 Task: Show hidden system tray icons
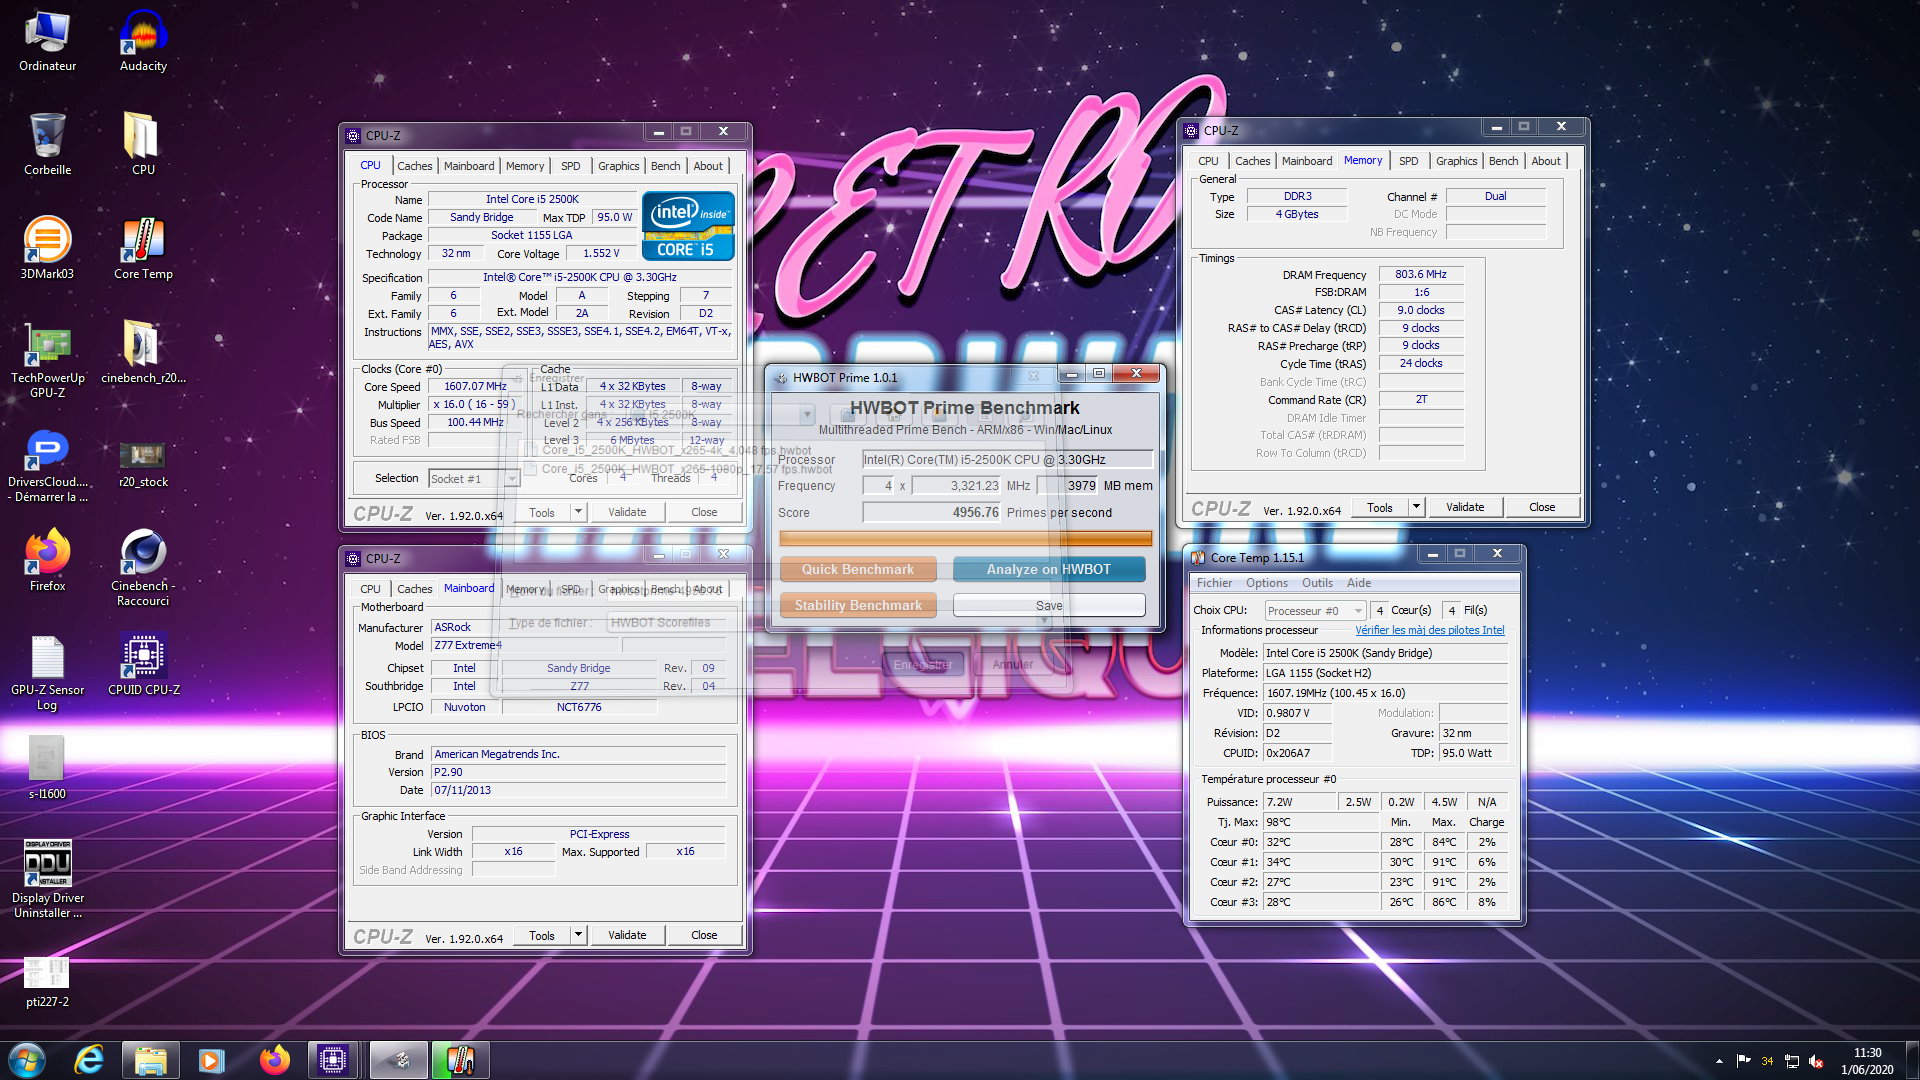[1719, 1061]
